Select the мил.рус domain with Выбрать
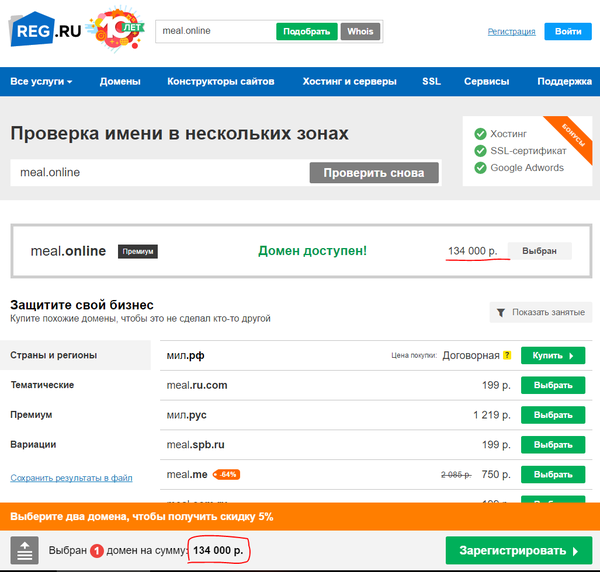600x572 pixels. coord(552,415)
